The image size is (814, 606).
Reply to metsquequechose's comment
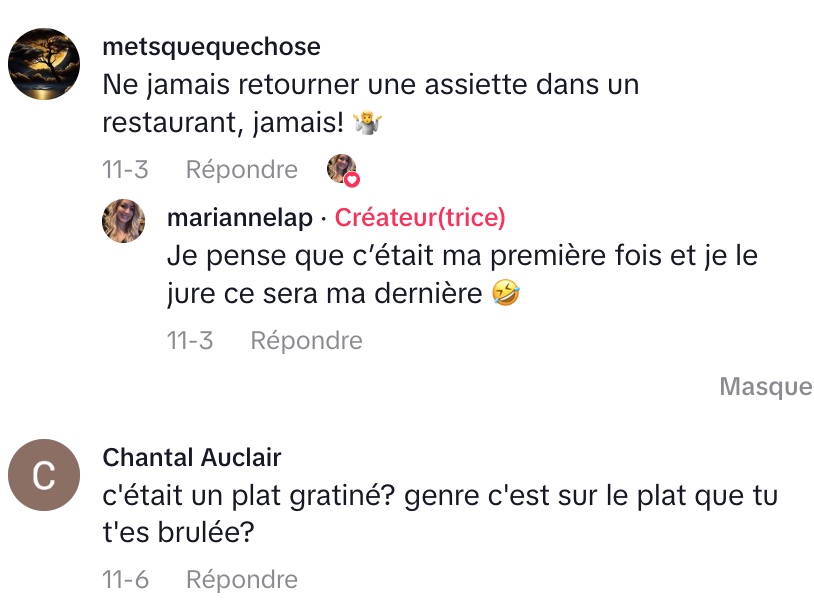242,170
